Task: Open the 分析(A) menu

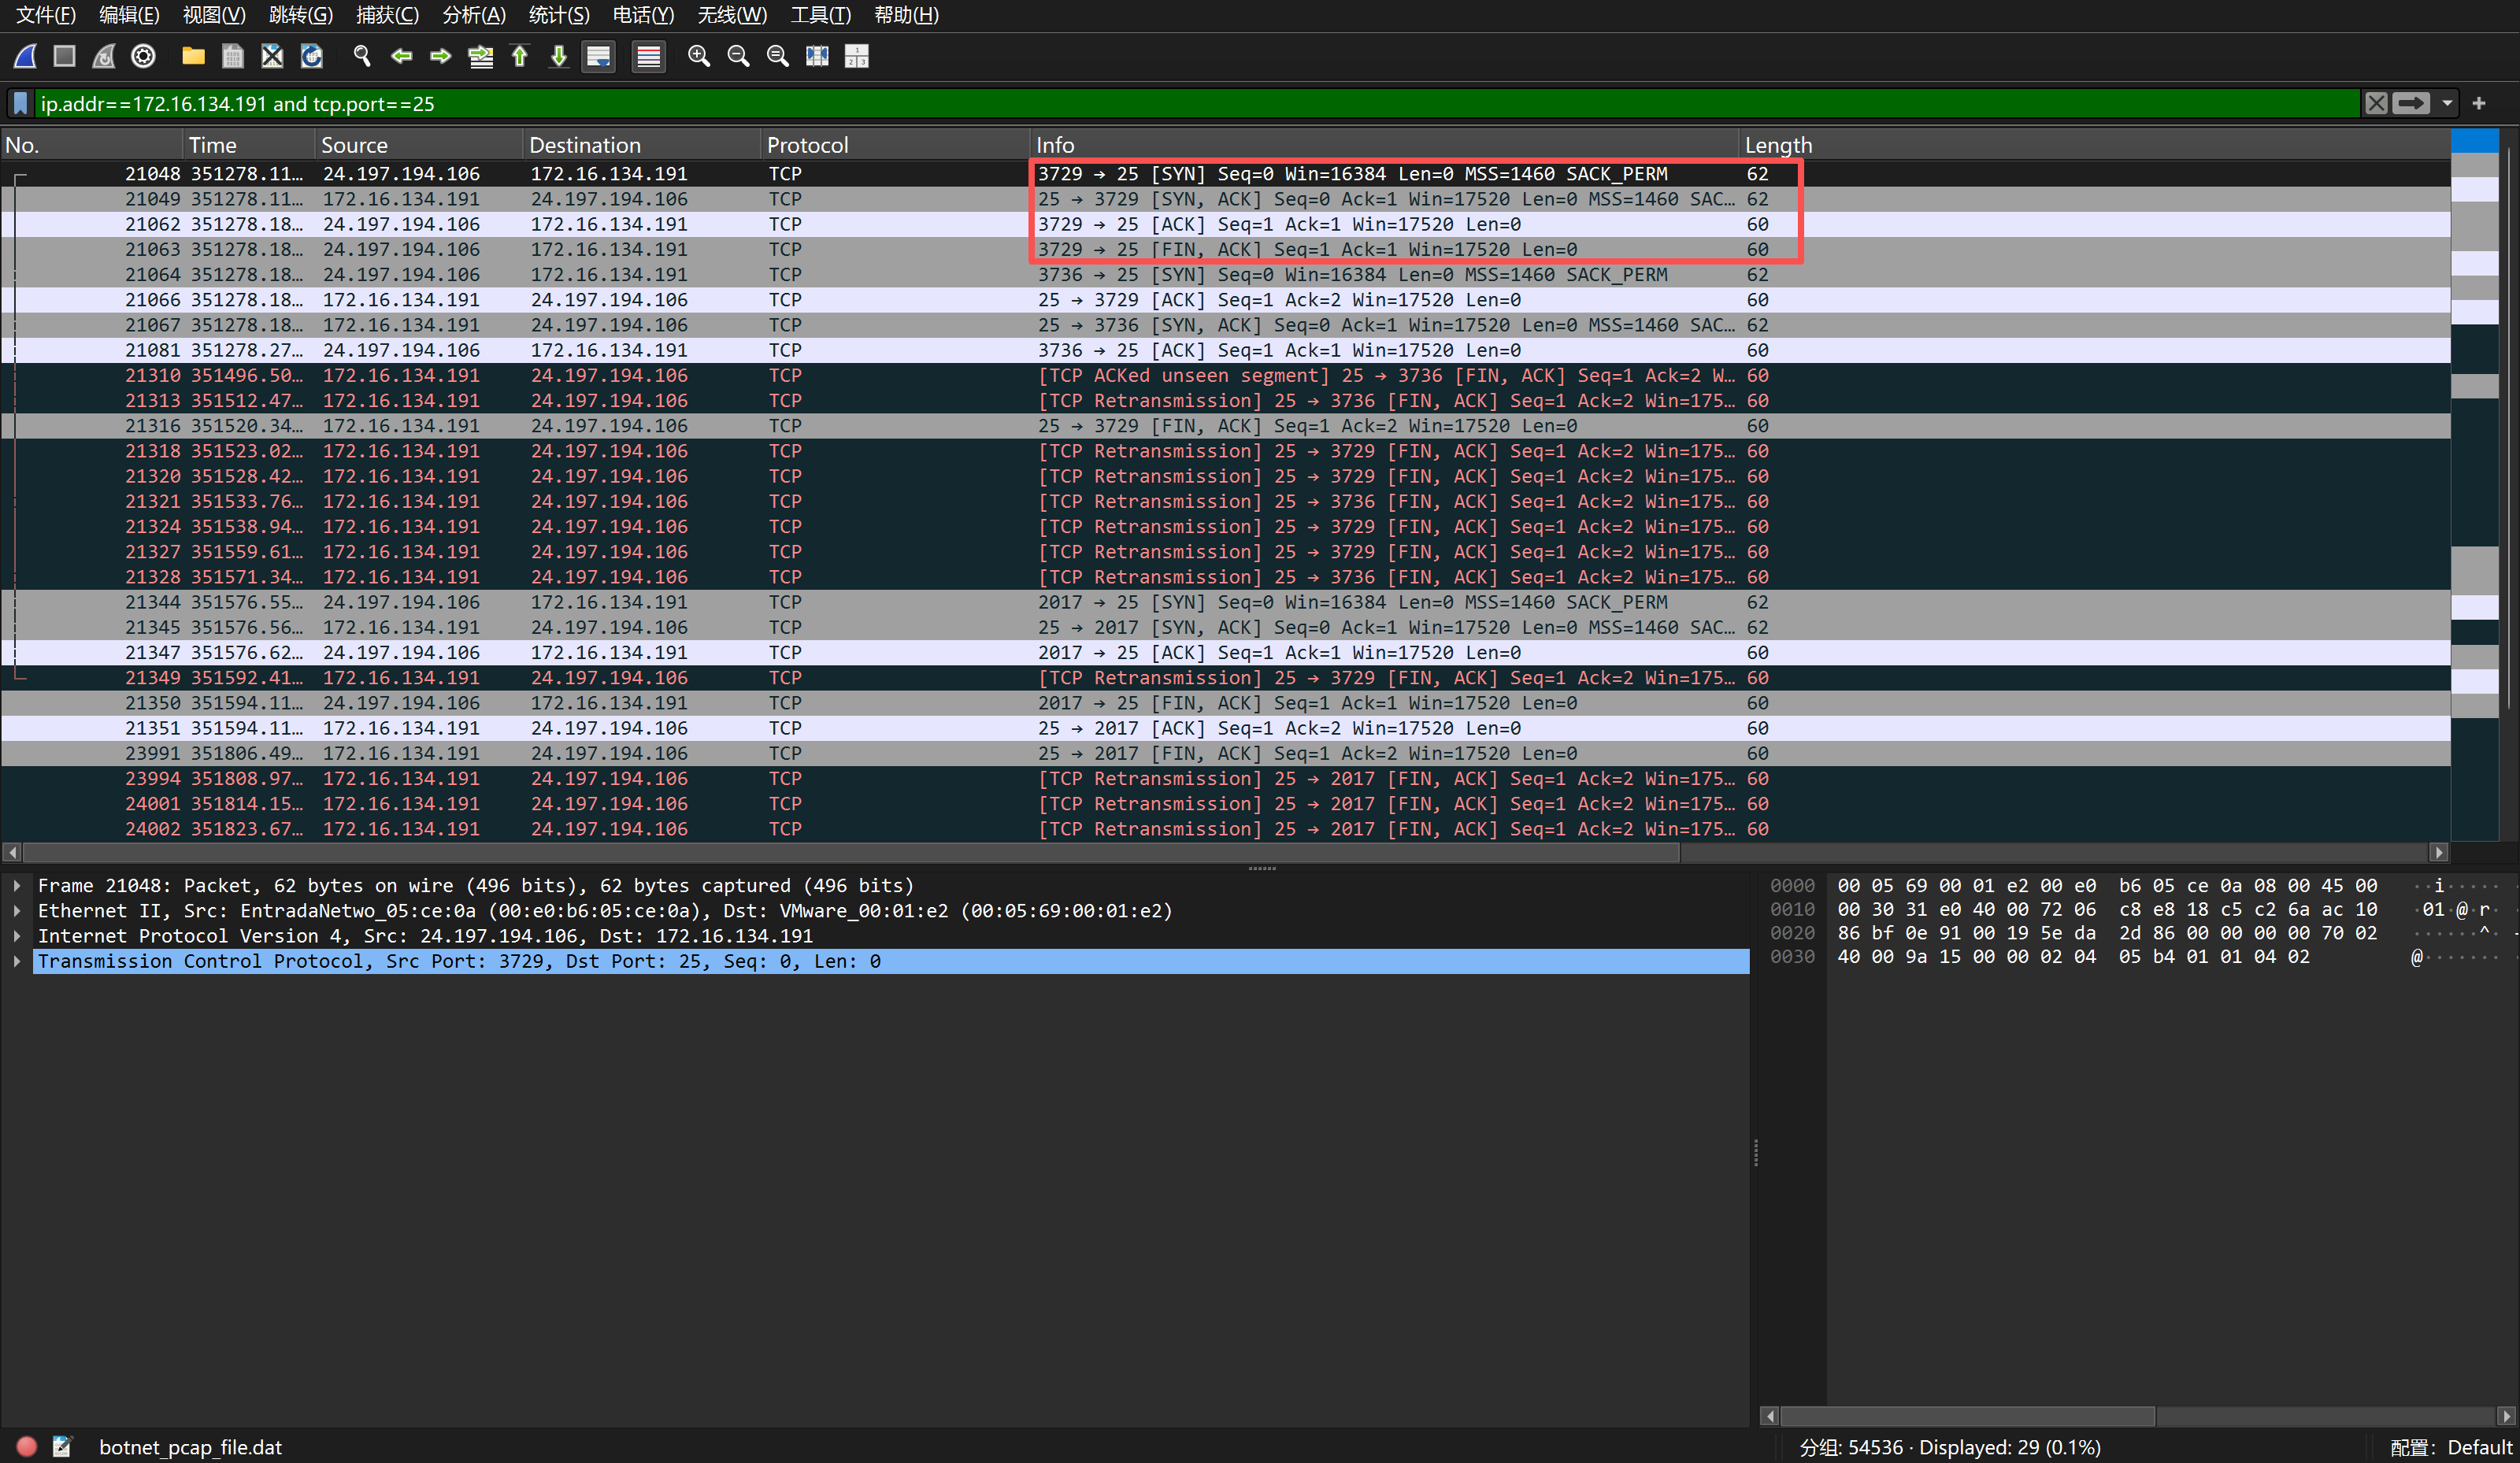Action: [x=473, y=15]
